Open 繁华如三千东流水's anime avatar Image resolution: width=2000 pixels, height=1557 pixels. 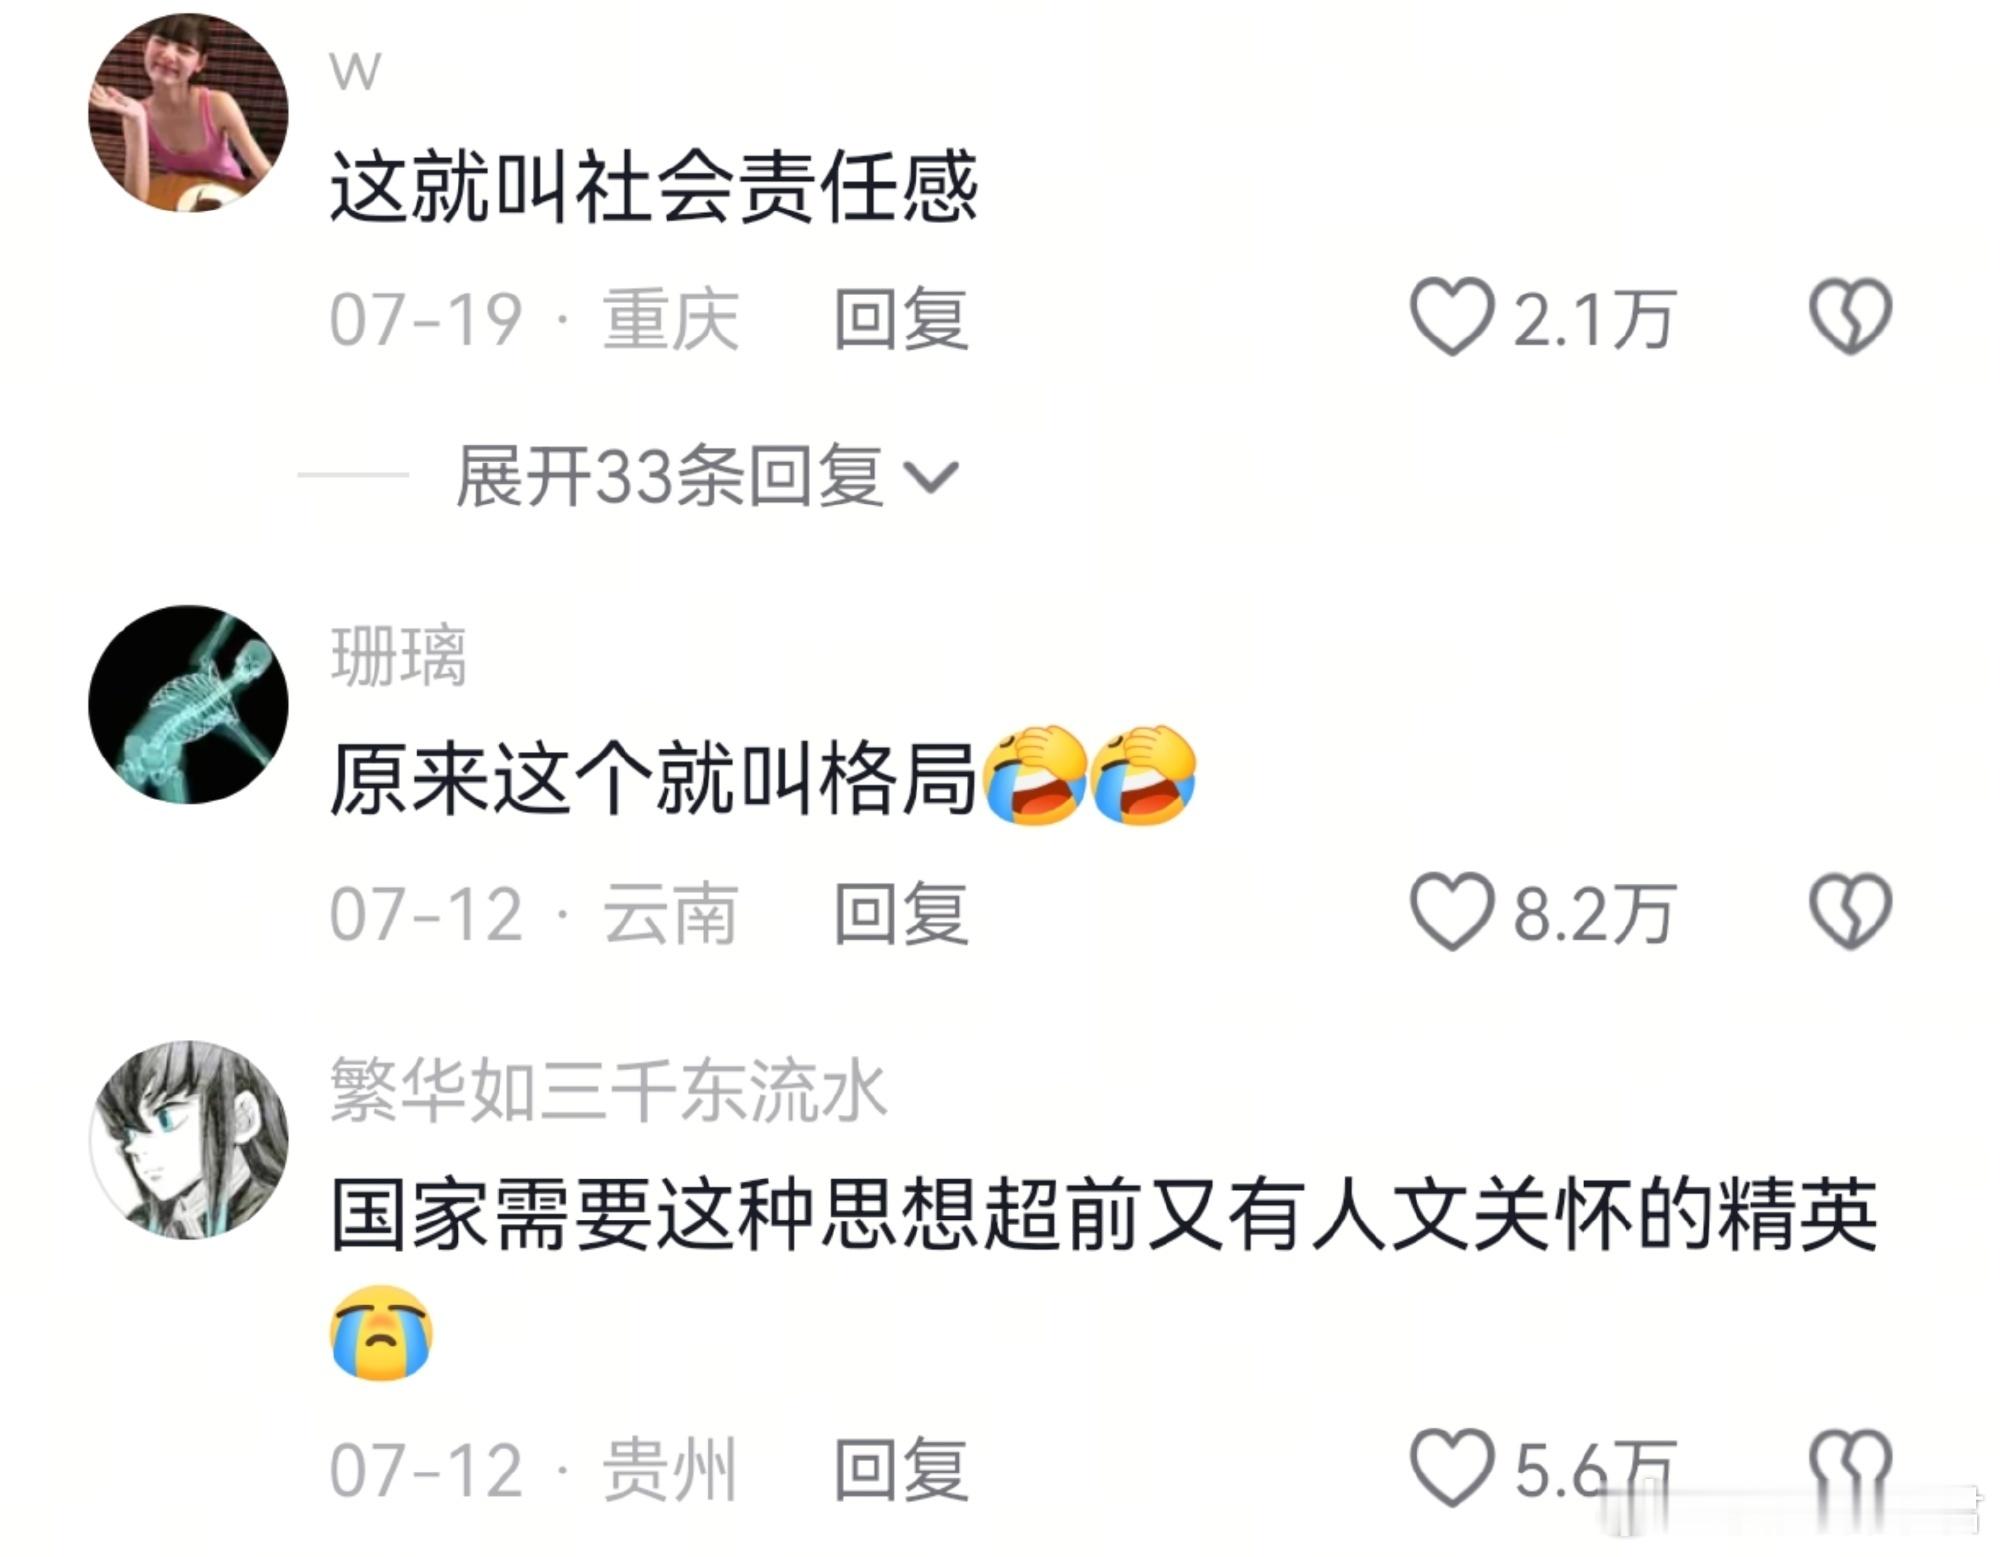click(188, 1140)
